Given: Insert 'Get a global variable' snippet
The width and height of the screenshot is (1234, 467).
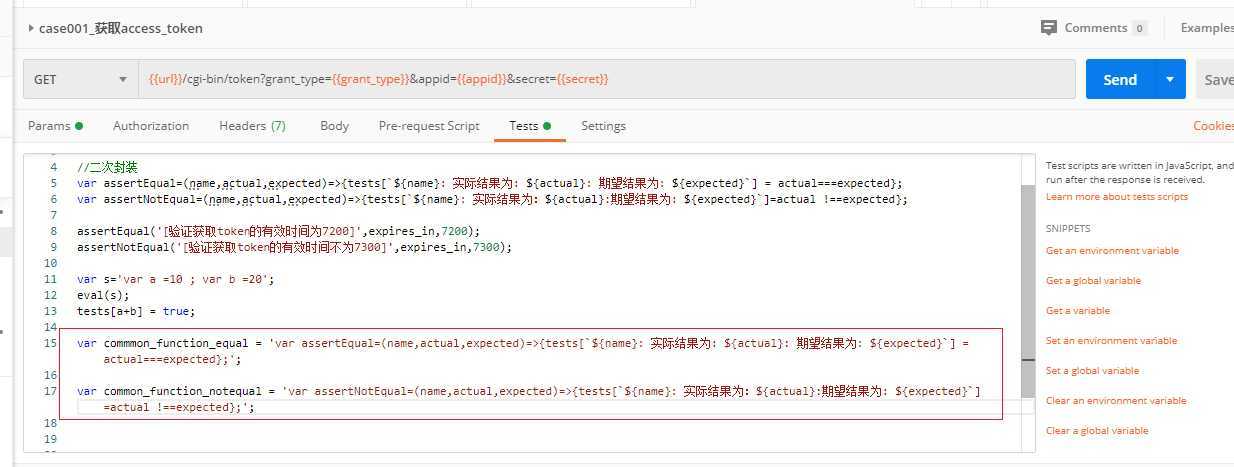Looking at the screenshot, I should [x=1093, y=281].
